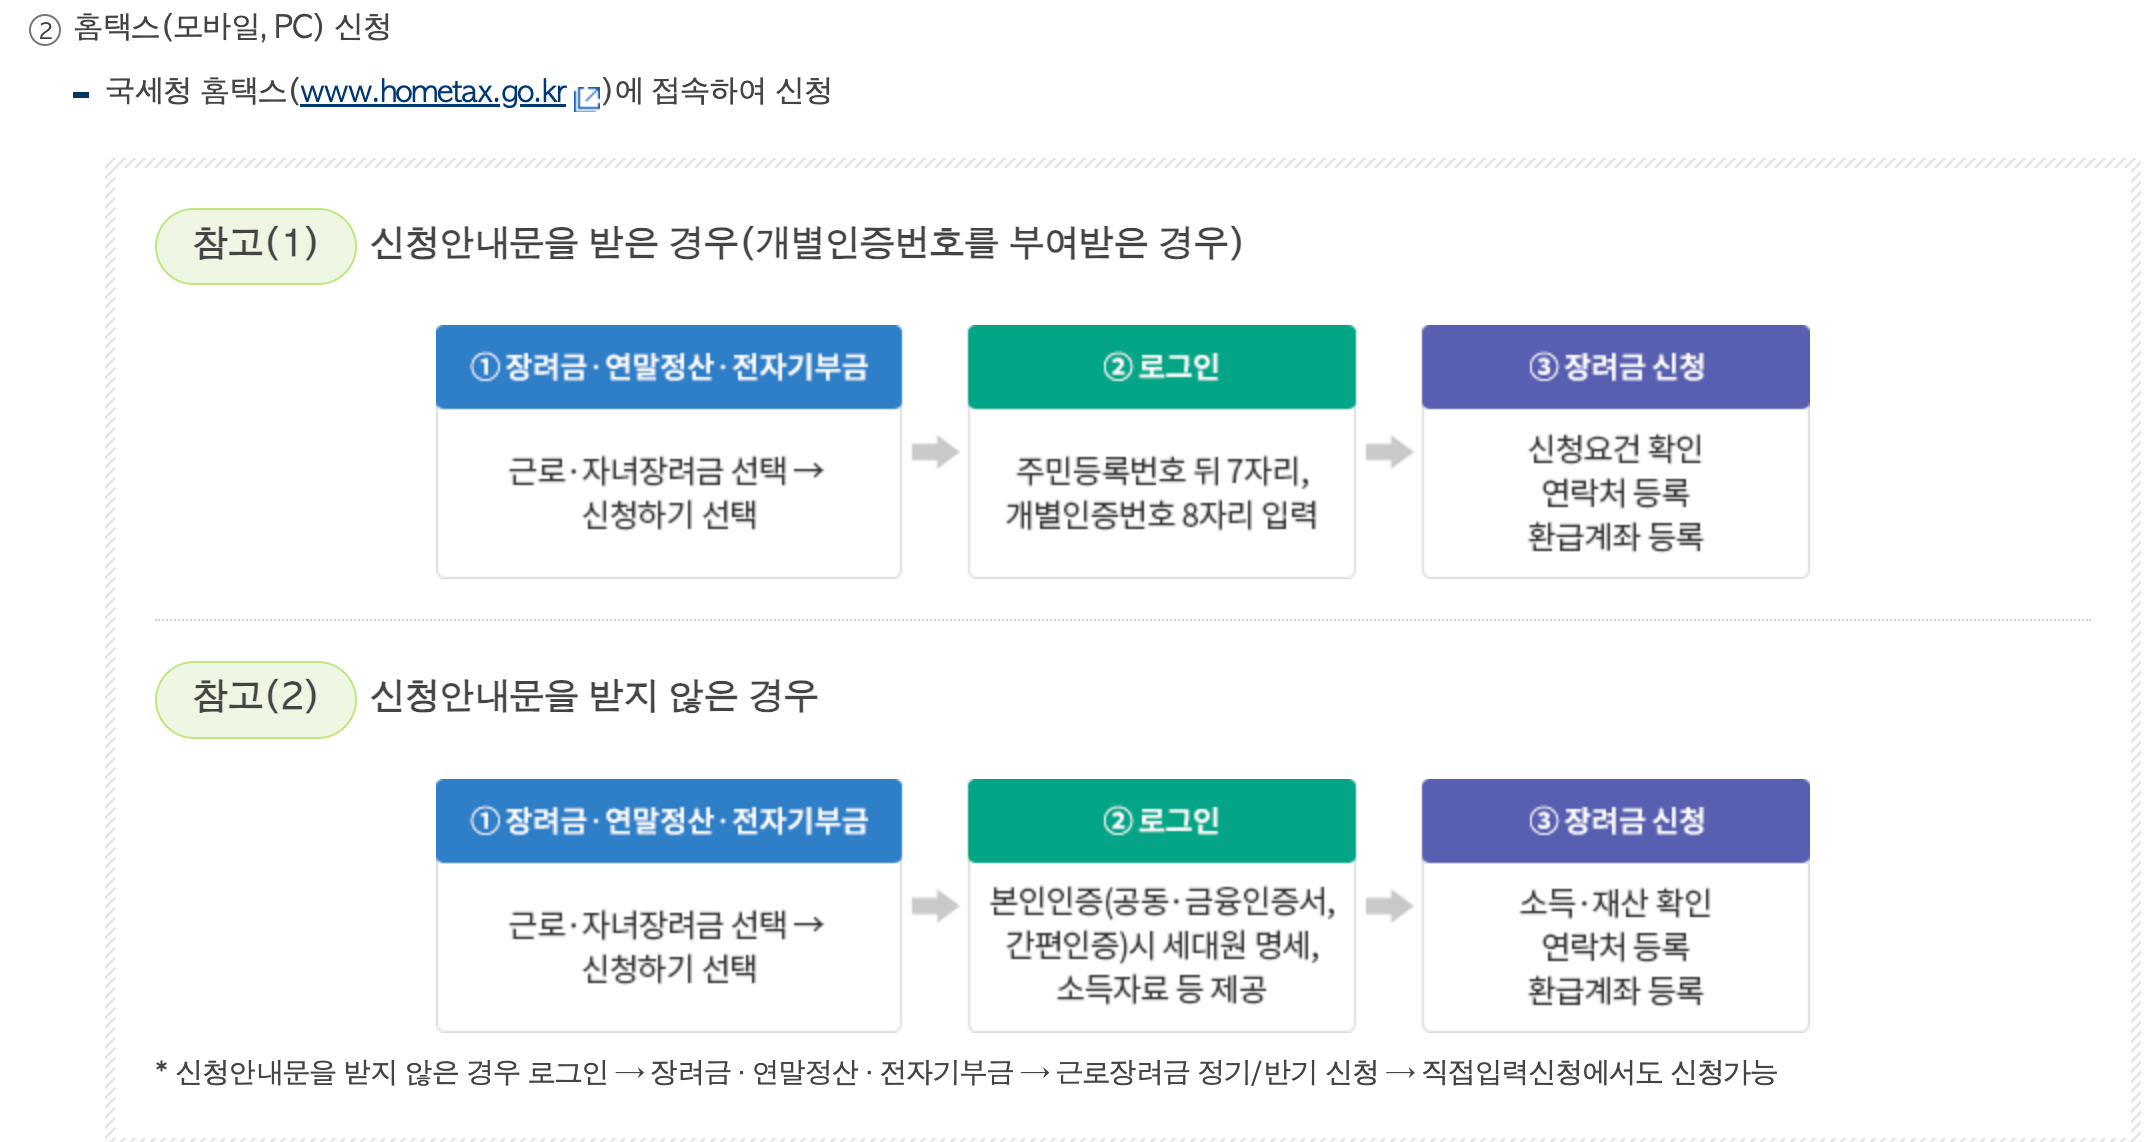The height and width of the screenshot is (1142, 2154).
Task: Click the green ②로그인 header under 참고(1)
Action: 1161,367
